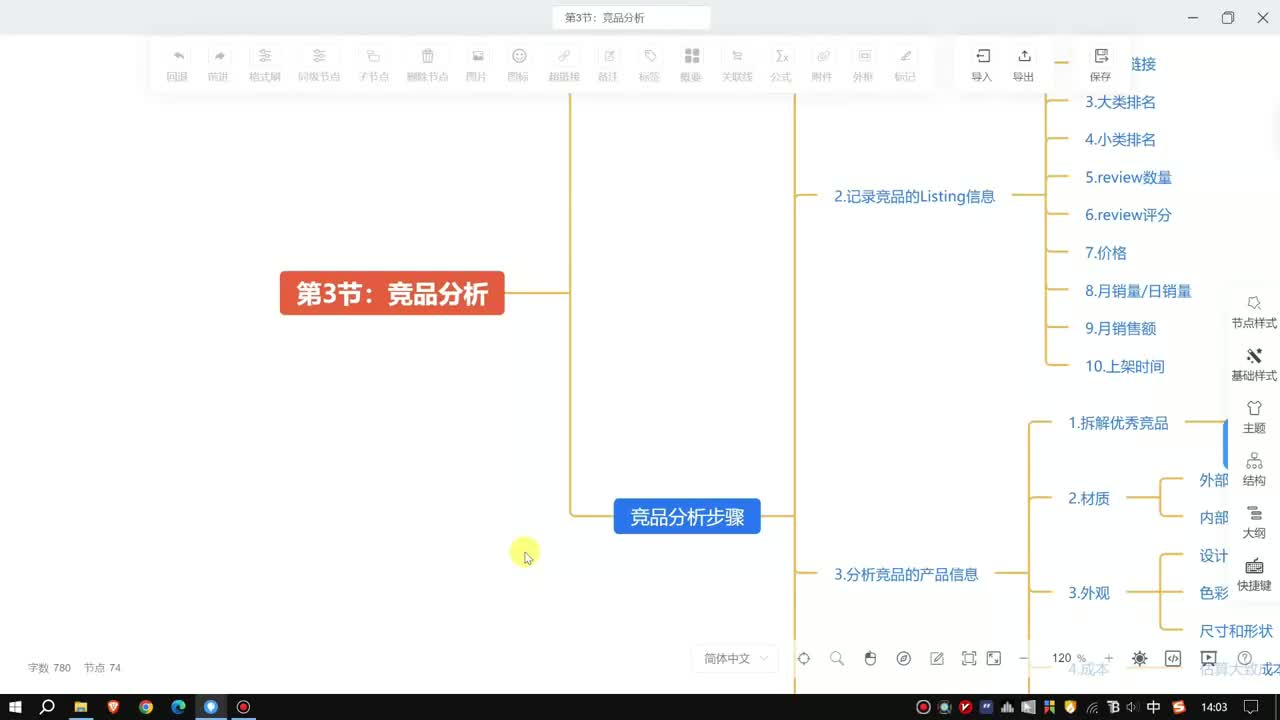
Task: Click the locate-root crosshair icon
Action: [804, 658]
